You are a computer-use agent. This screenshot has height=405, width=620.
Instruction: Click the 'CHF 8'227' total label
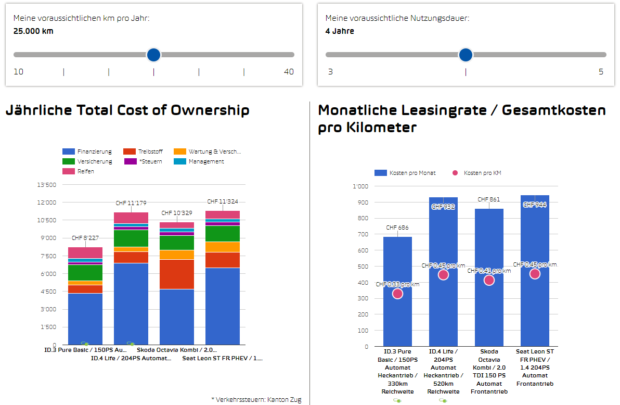(85, 238)
